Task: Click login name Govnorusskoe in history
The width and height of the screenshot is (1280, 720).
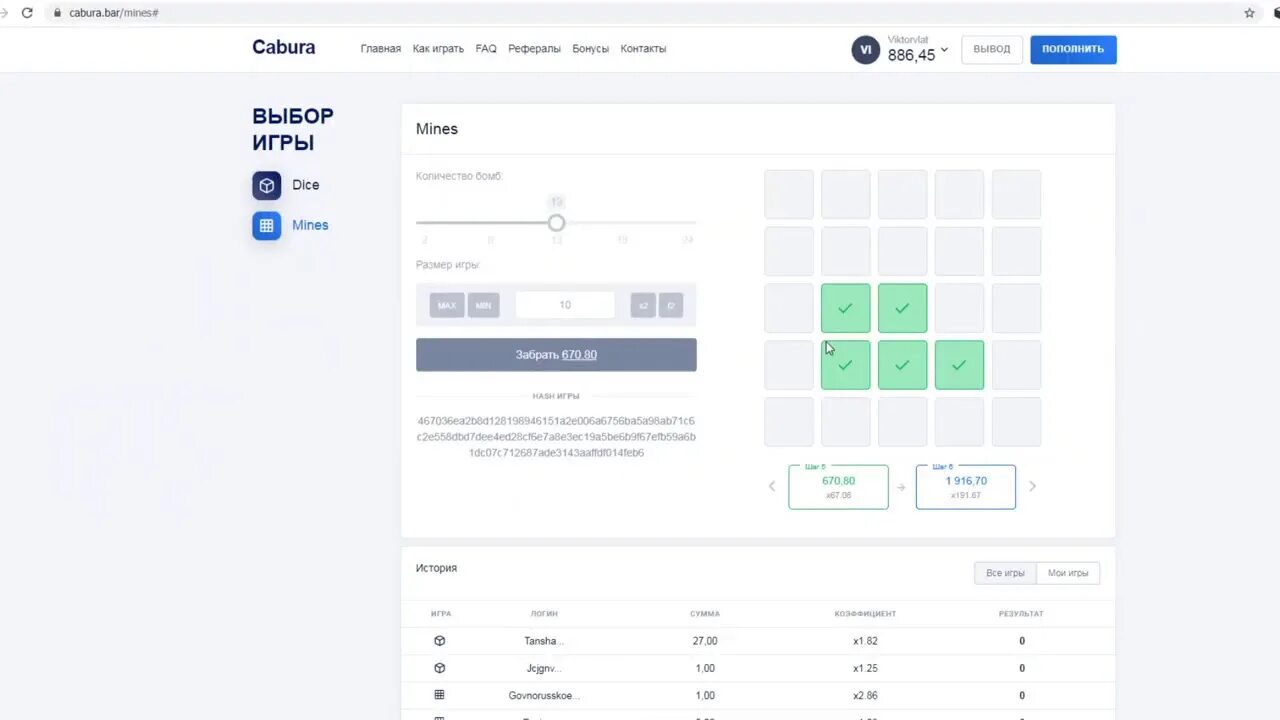Action: pos(544,695)
